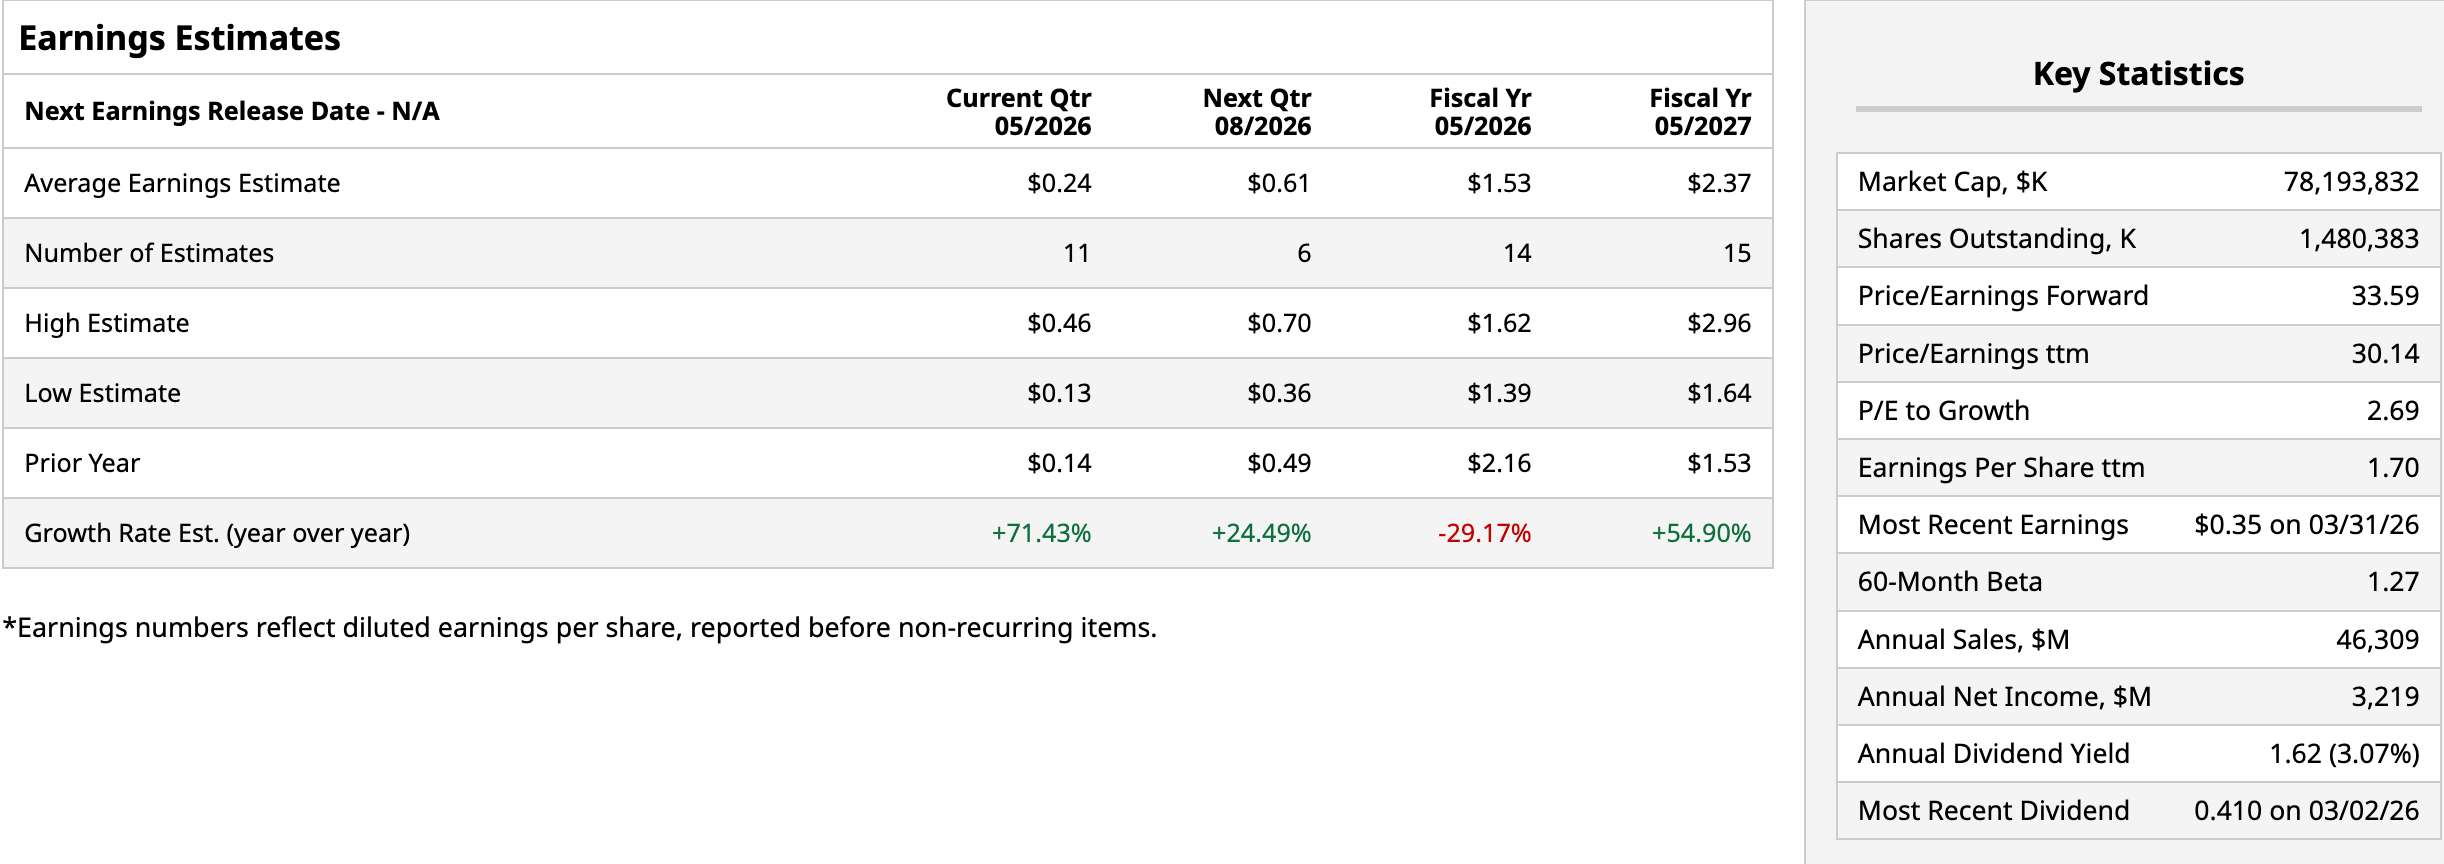Click the Average Earnings Estimate row label
This screenshot has height=864, width=2444.
point(182,183)
